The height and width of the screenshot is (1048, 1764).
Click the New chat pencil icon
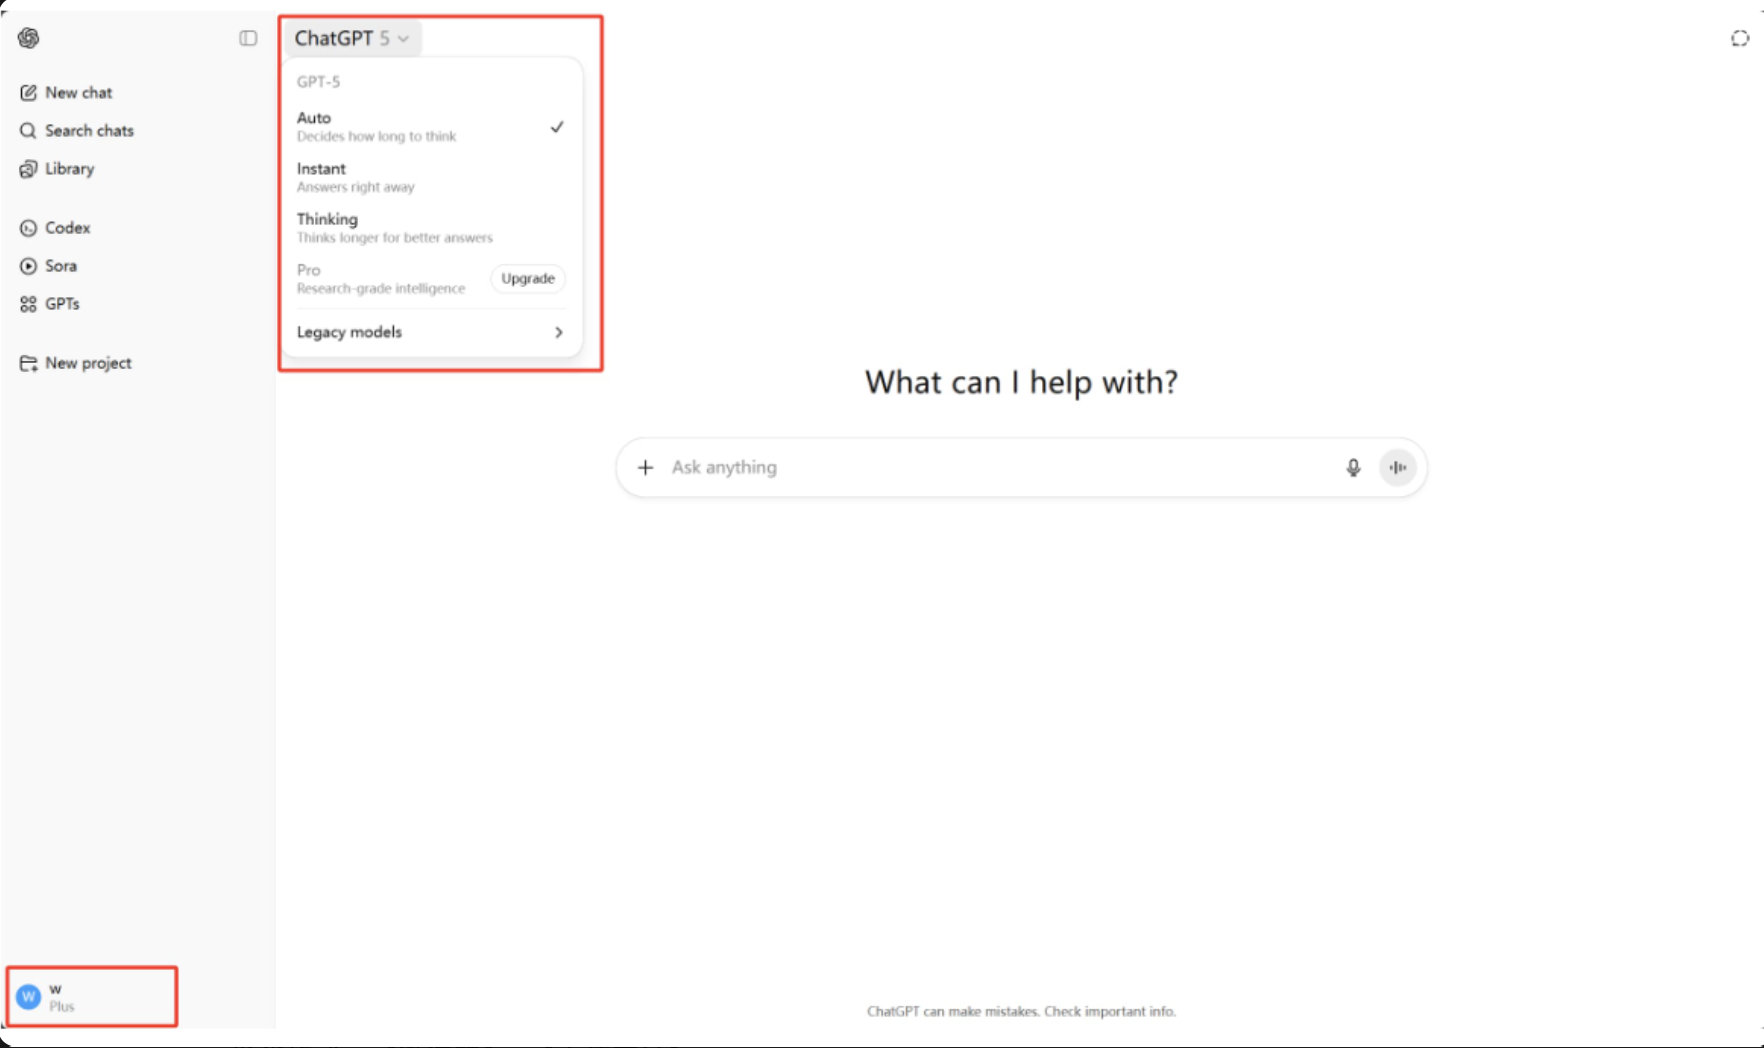coord(28,92)
